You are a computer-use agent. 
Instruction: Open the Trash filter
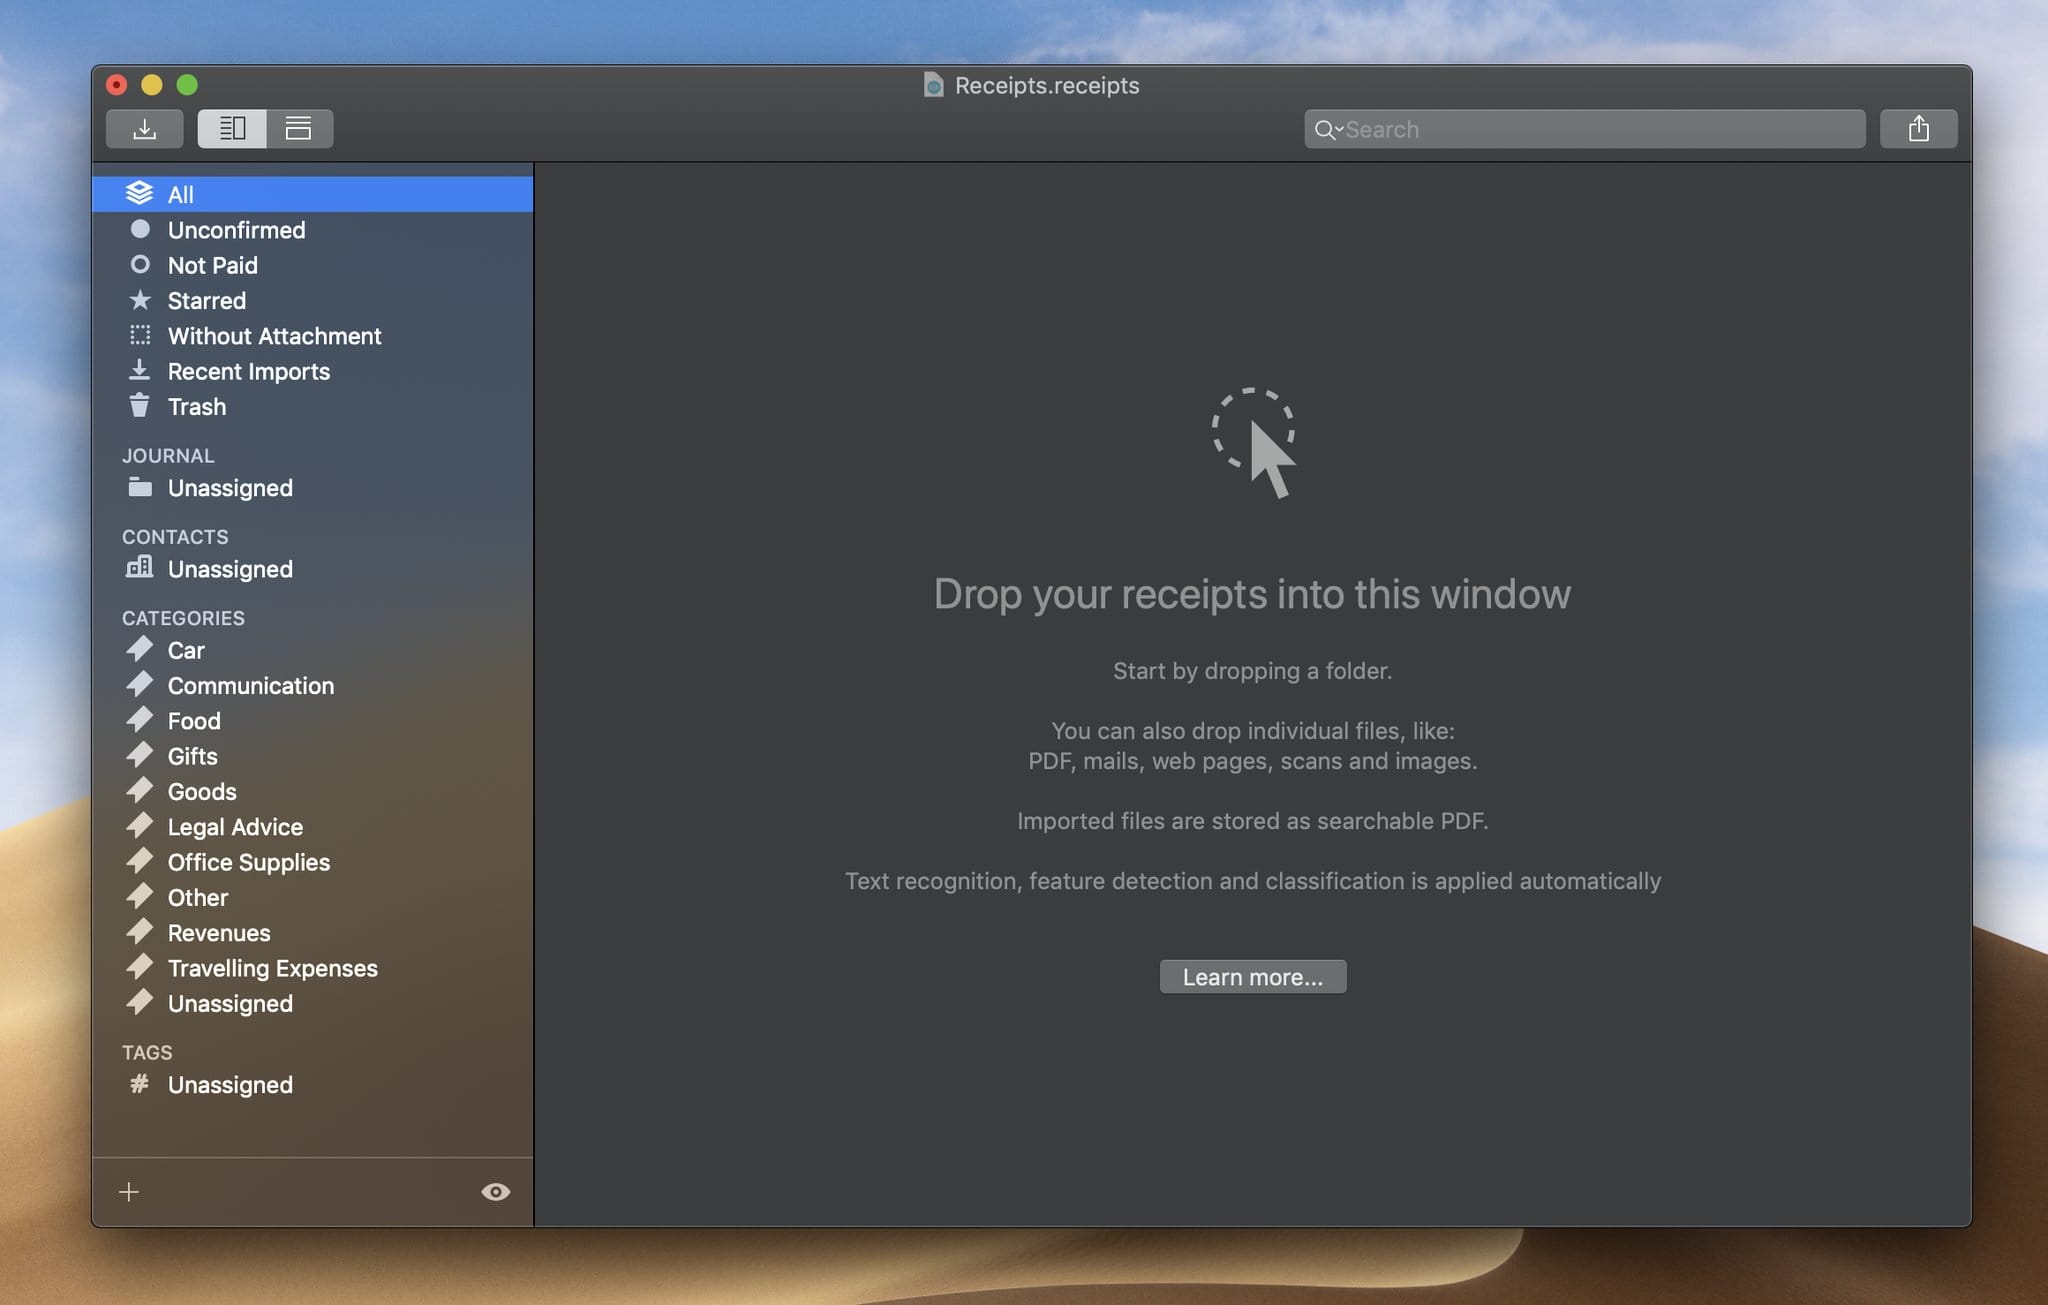[196, 406]
